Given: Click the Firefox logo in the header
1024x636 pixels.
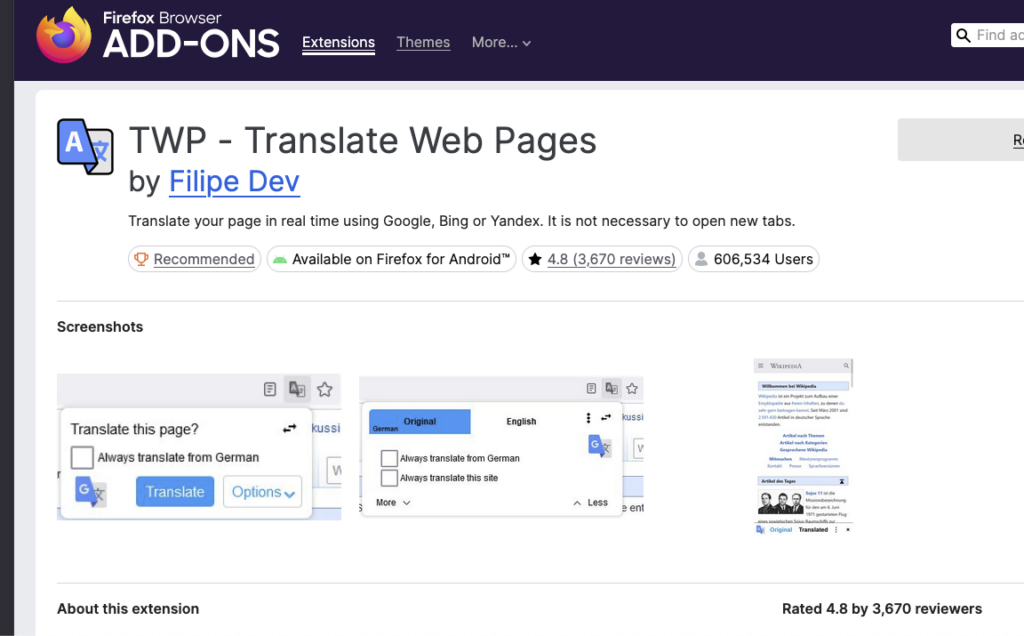Looking at the screenshot, I should (x=64, y=36).
